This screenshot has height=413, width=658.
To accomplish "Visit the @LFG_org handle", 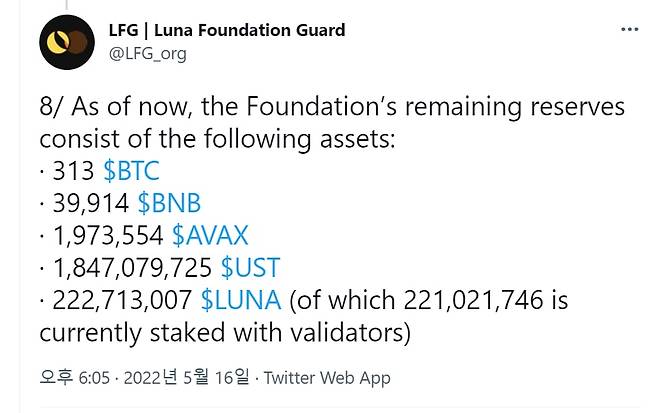I will click(147, 53).
